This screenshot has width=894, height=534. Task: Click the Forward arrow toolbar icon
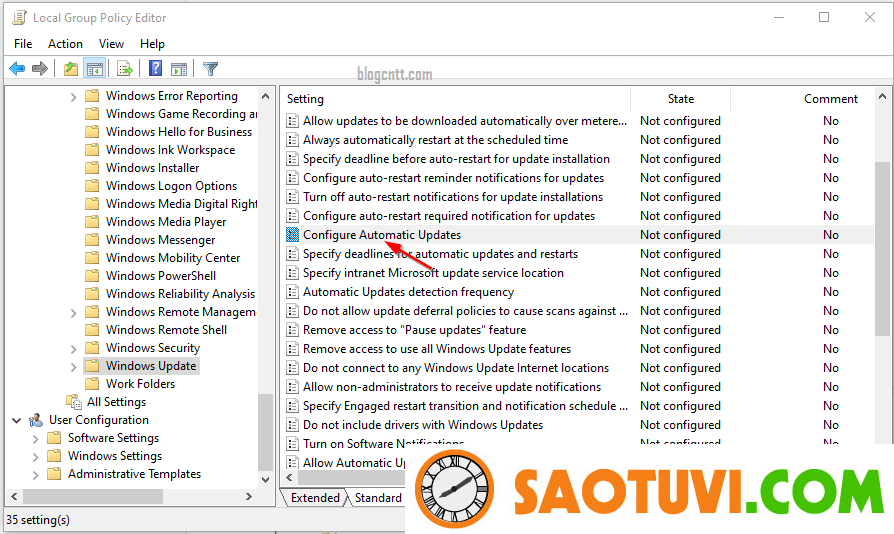40,69
